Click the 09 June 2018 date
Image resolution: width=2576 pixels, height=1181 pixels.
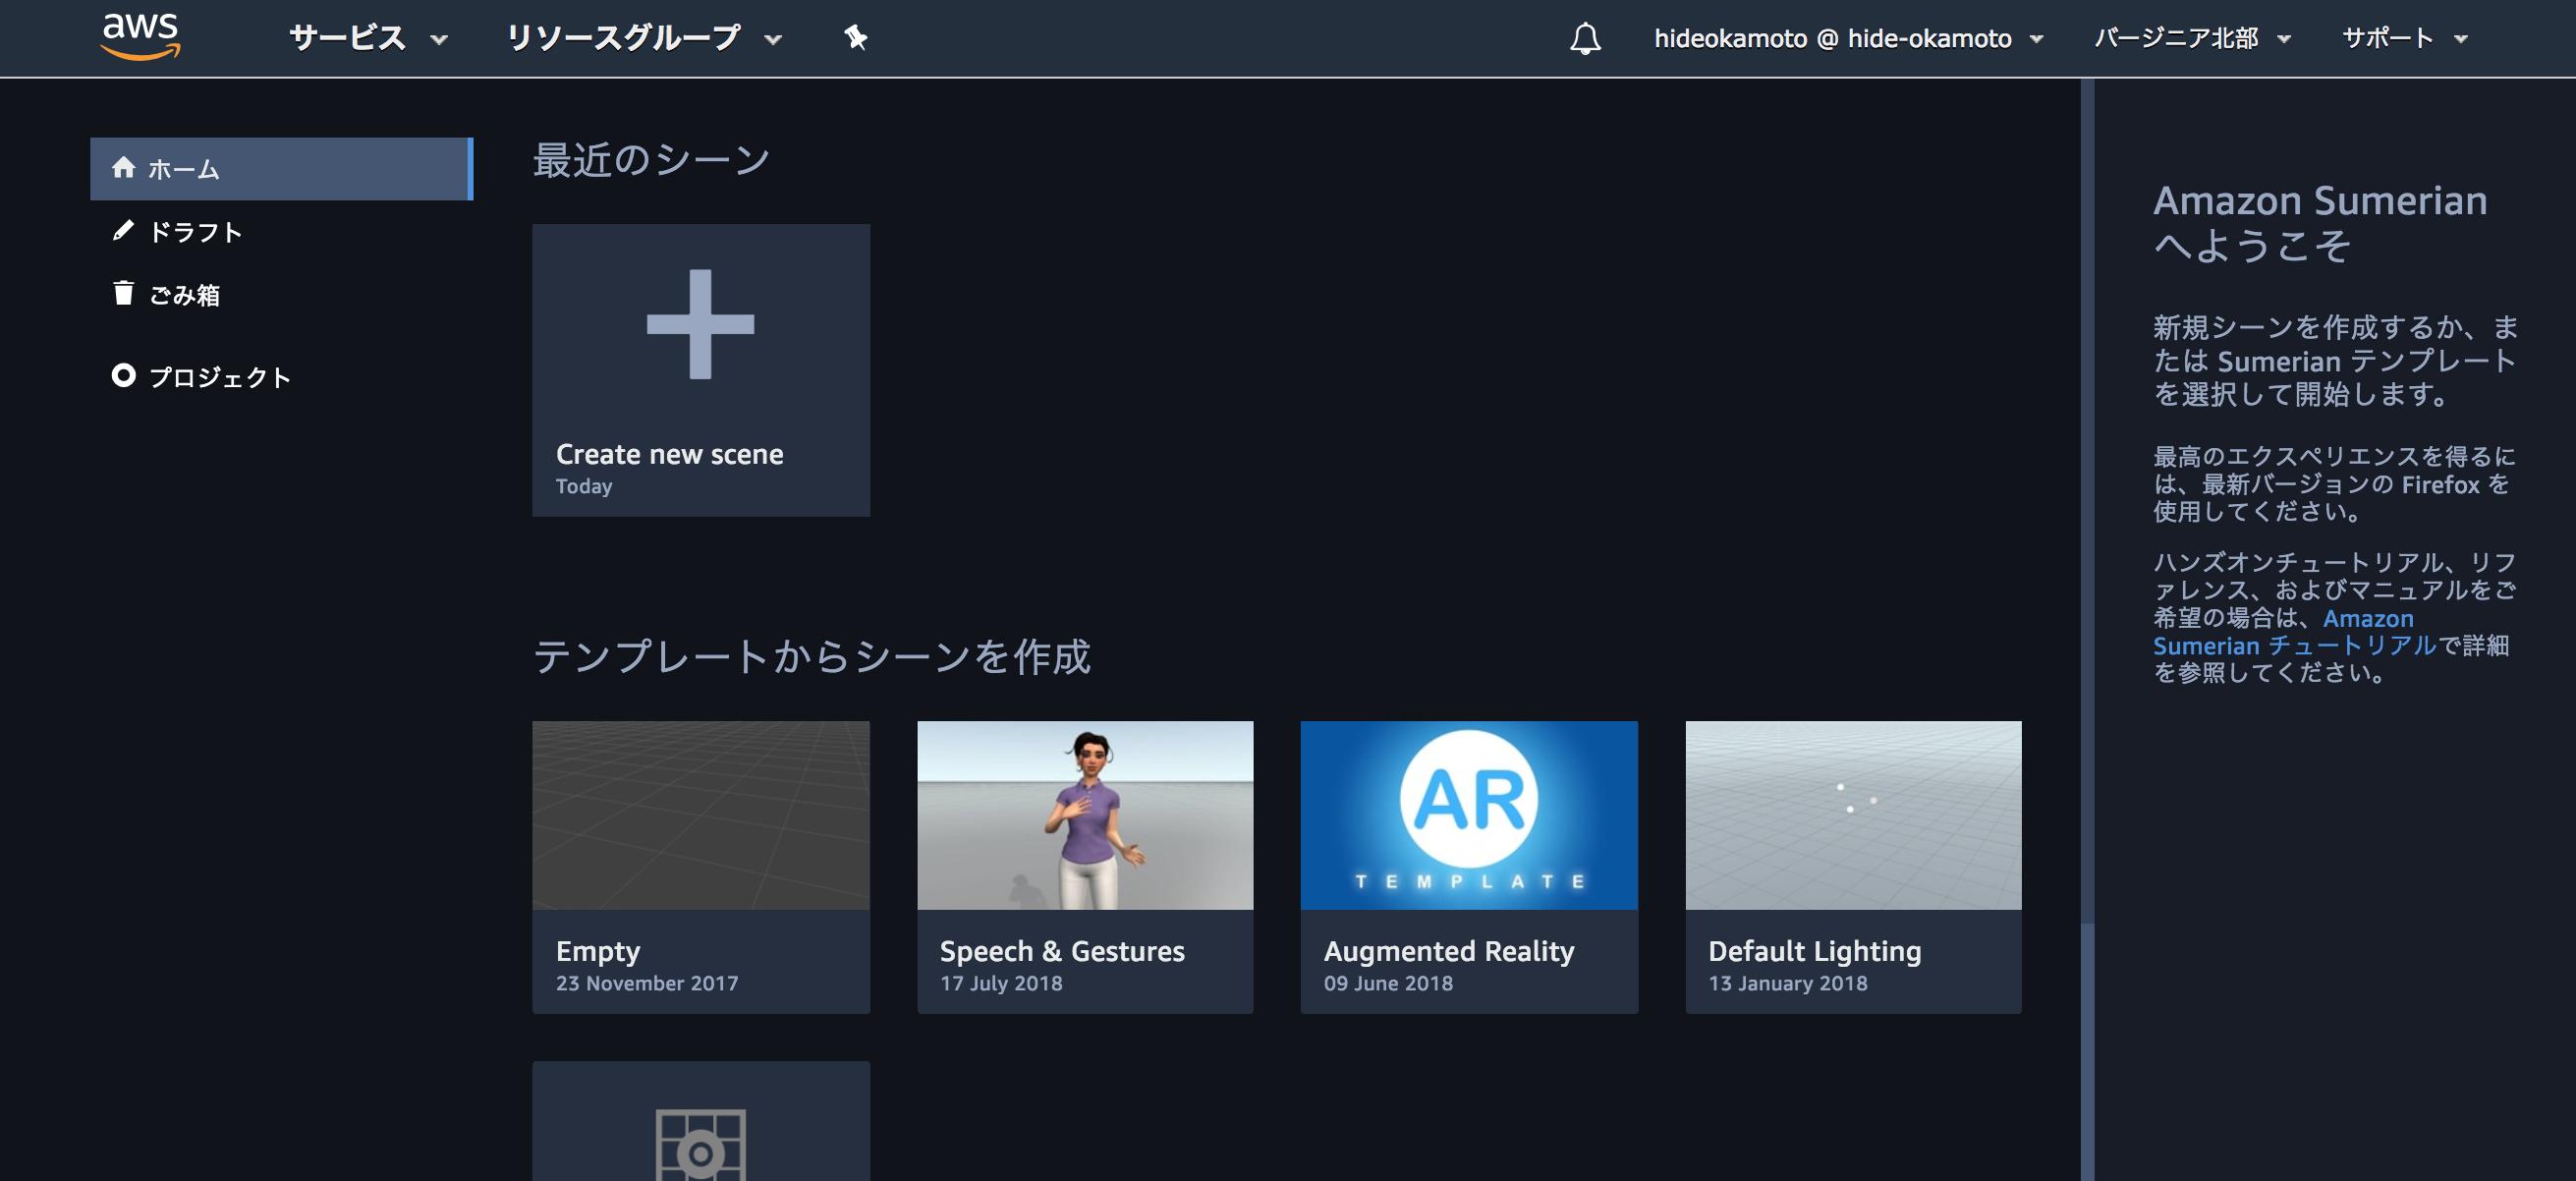1388,983
